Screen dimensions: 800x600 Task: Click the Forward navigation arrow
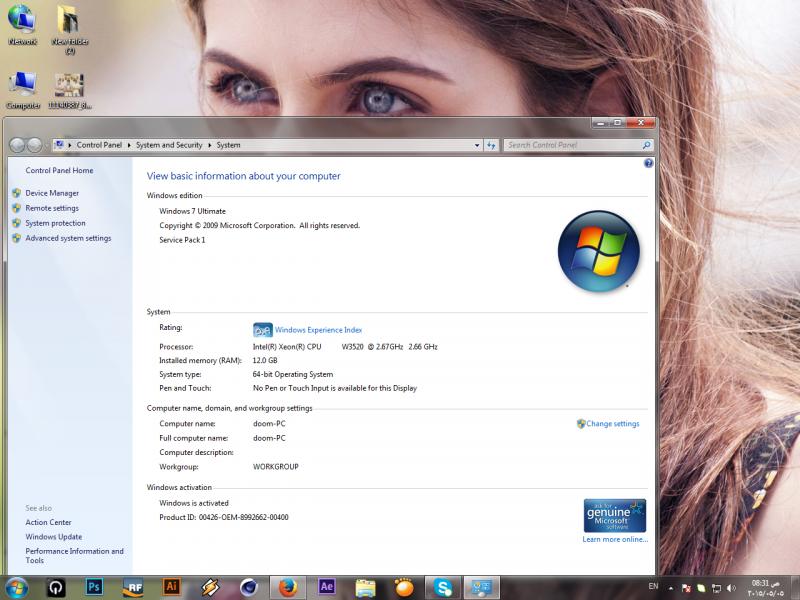[34, 145]
